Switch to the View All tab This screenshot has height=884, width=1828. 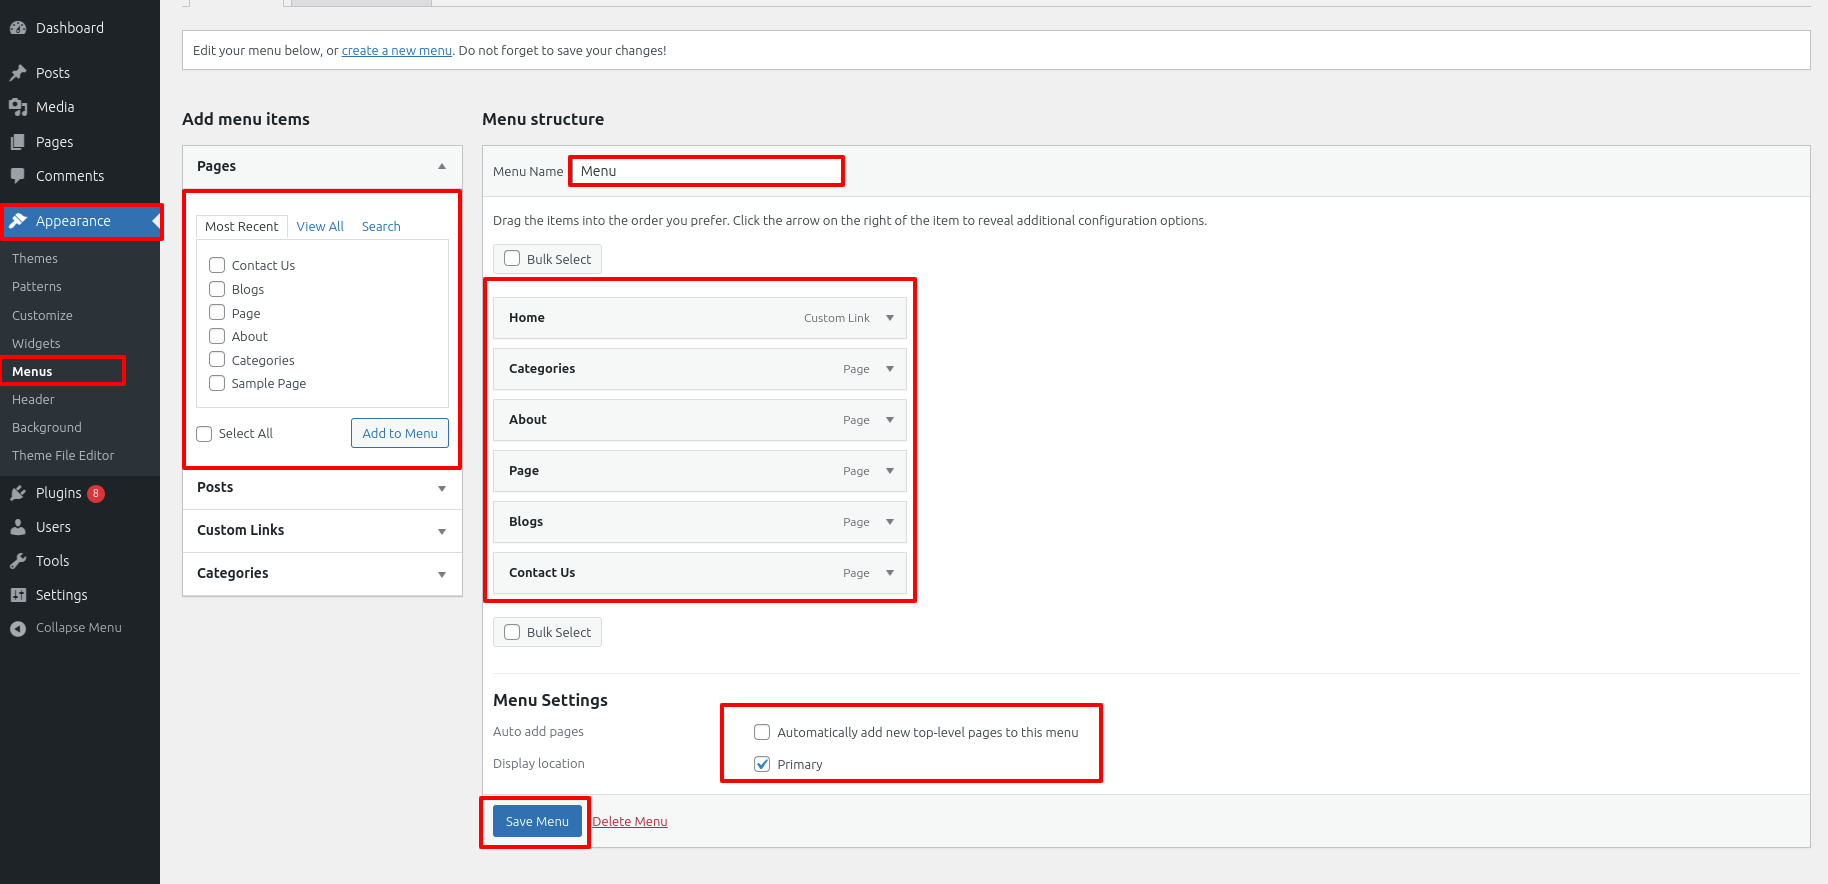click(x=320, y=227)
